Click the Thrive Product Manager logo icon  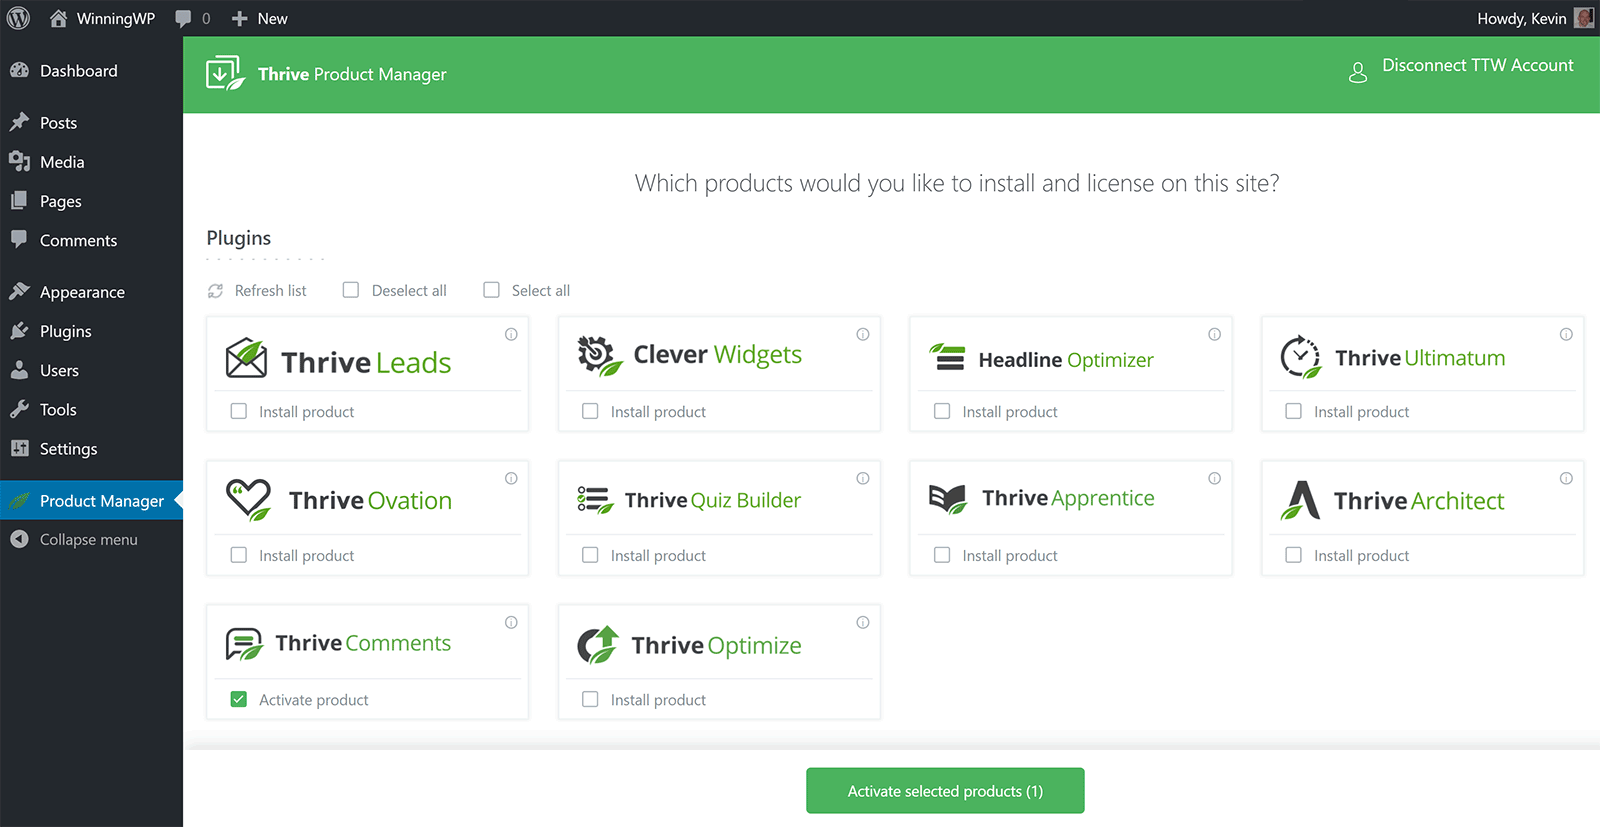225,73
